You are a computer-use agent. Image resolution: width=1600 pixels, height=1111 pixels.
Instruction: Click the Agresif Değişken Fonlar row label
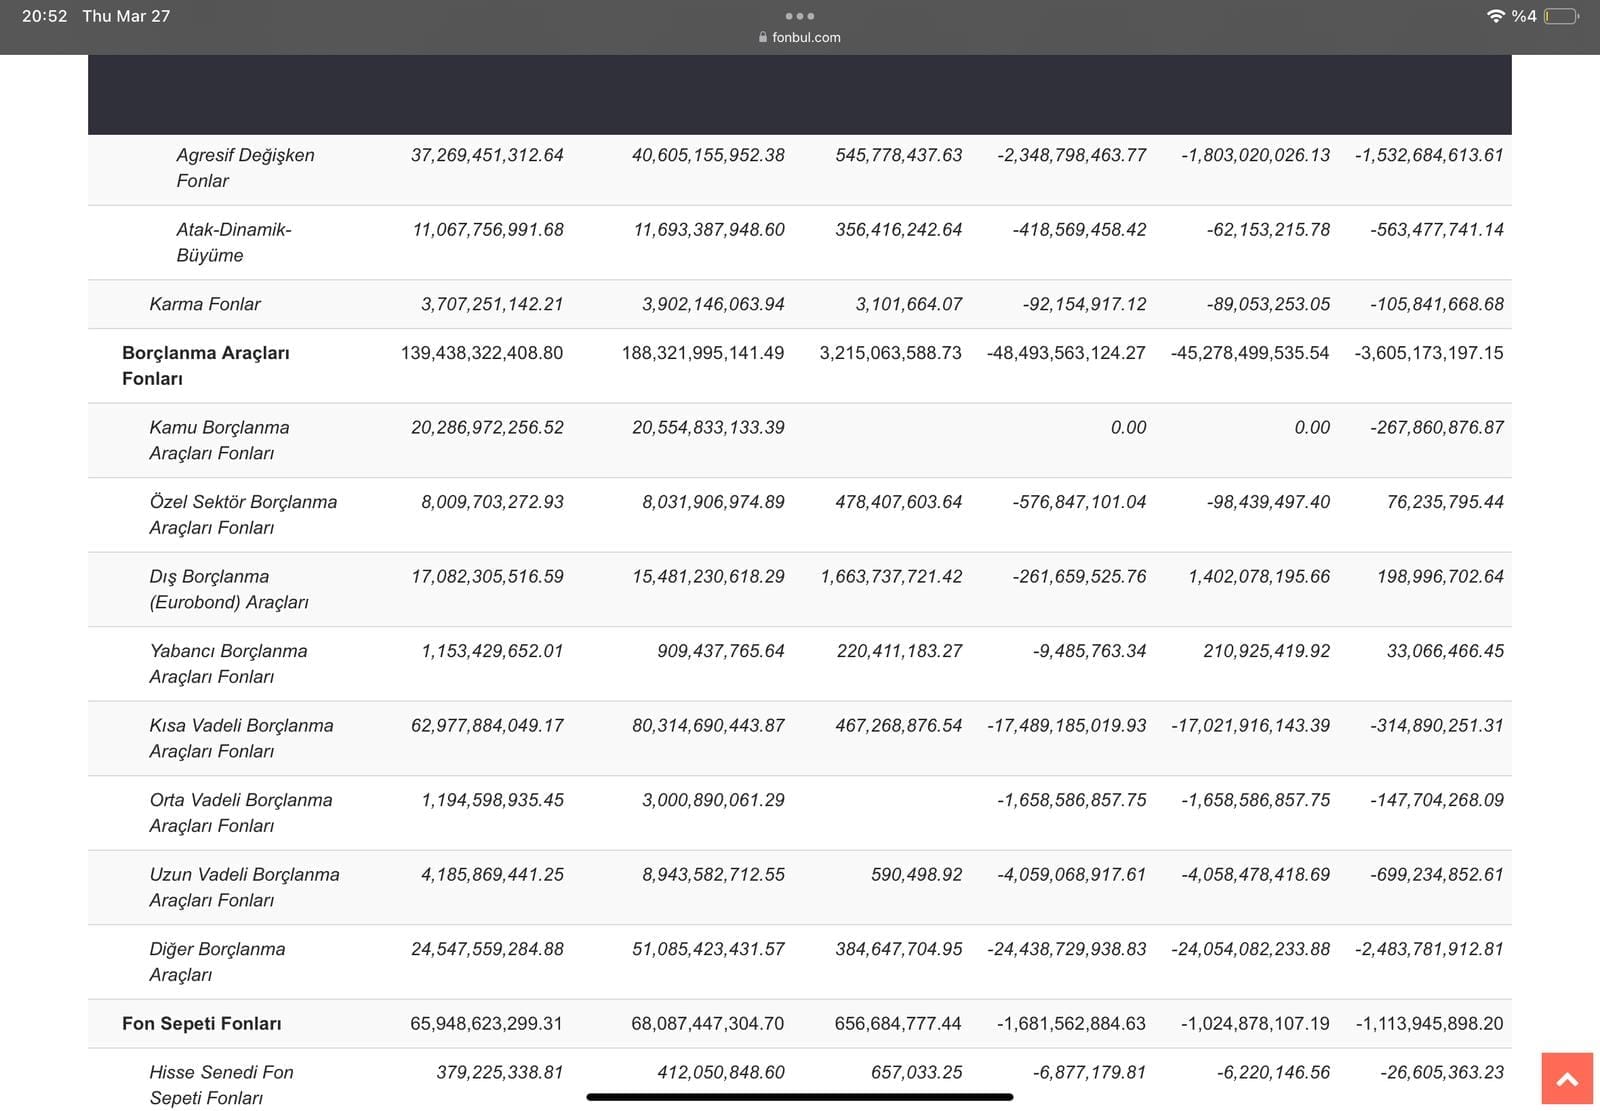[245, 168]
